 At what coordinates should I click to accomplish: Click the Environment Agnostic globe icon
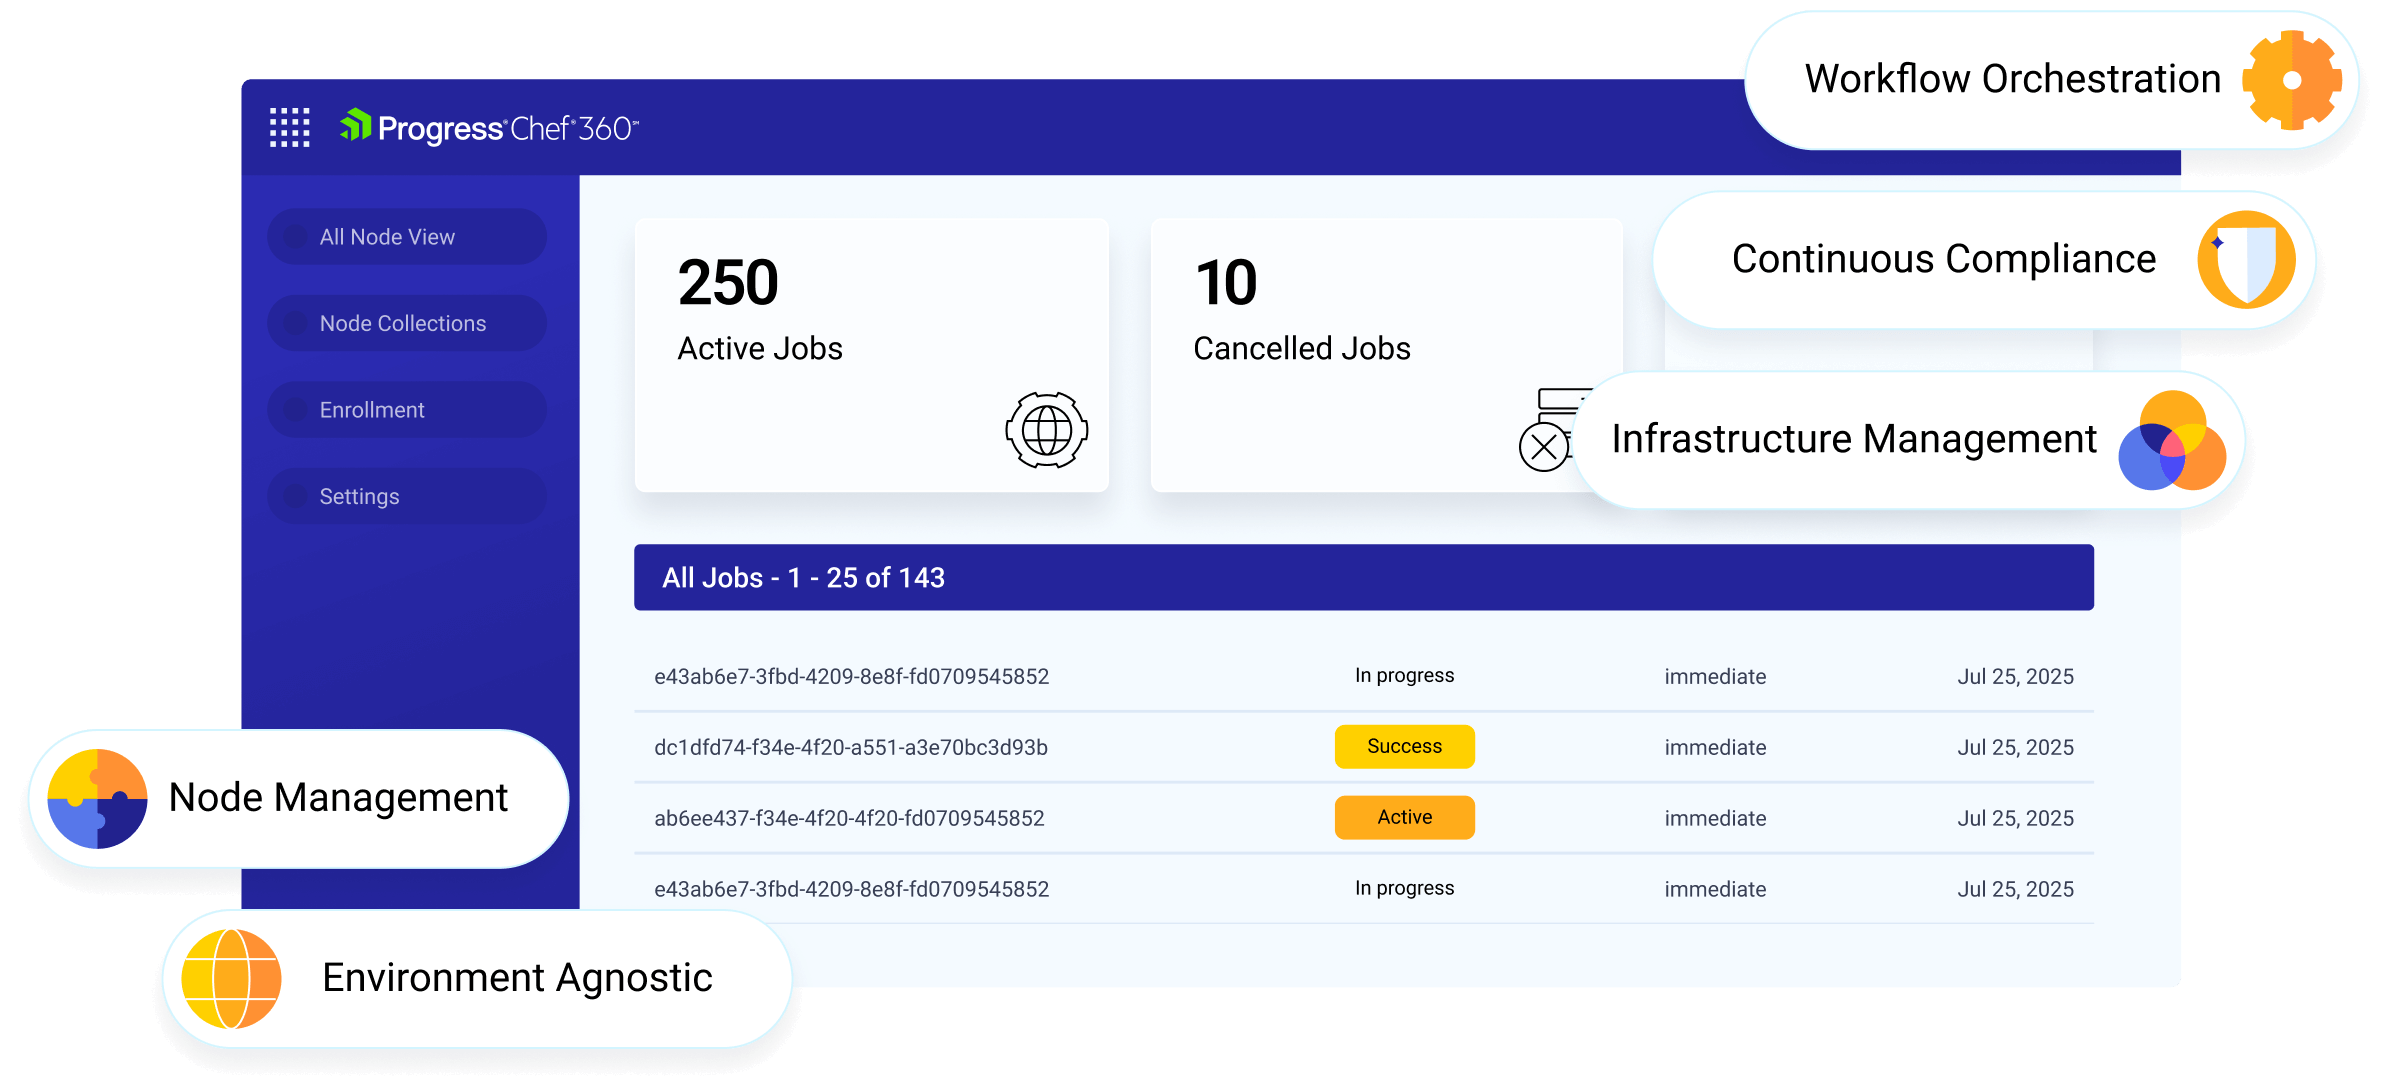(231, 978)
